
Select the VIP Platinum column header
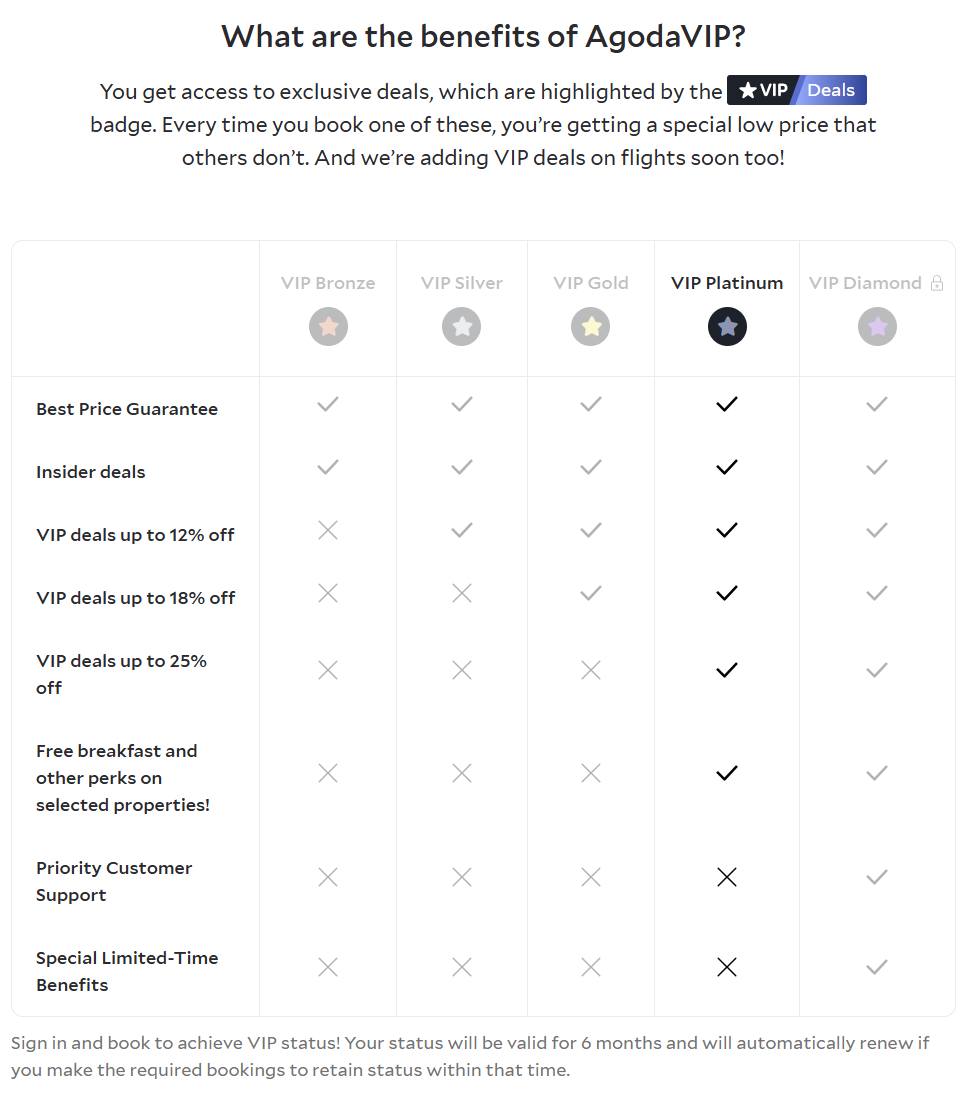[x=727, y=283]
